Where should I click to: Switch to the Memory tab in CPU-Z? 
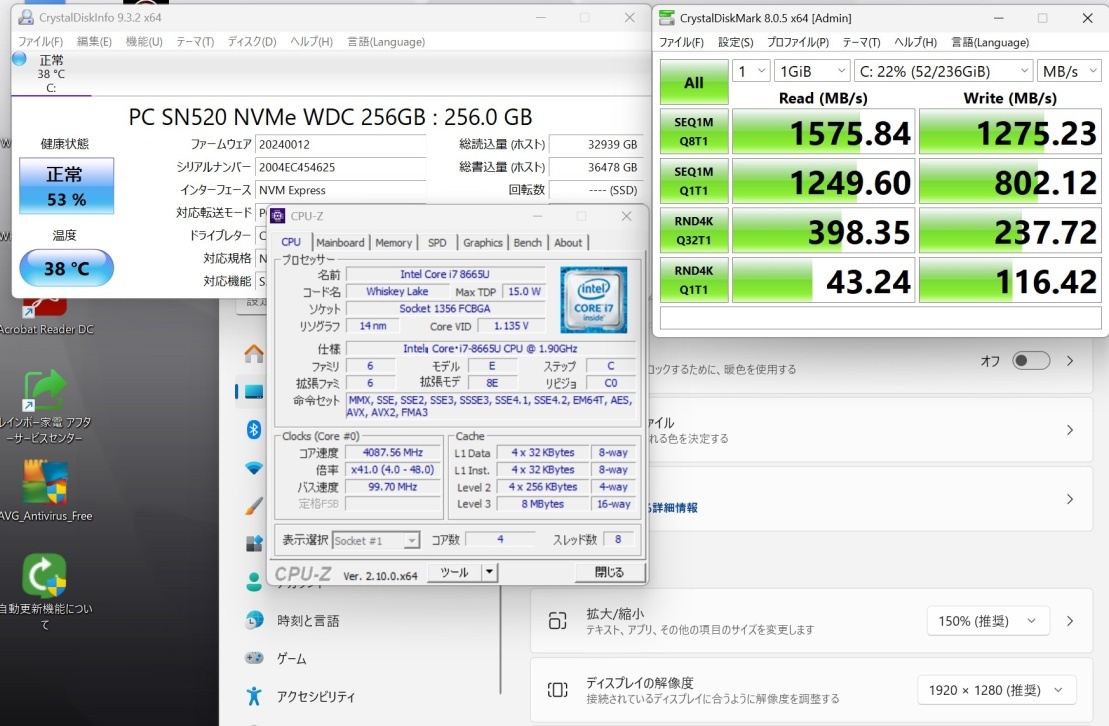[x=393, y=243]
